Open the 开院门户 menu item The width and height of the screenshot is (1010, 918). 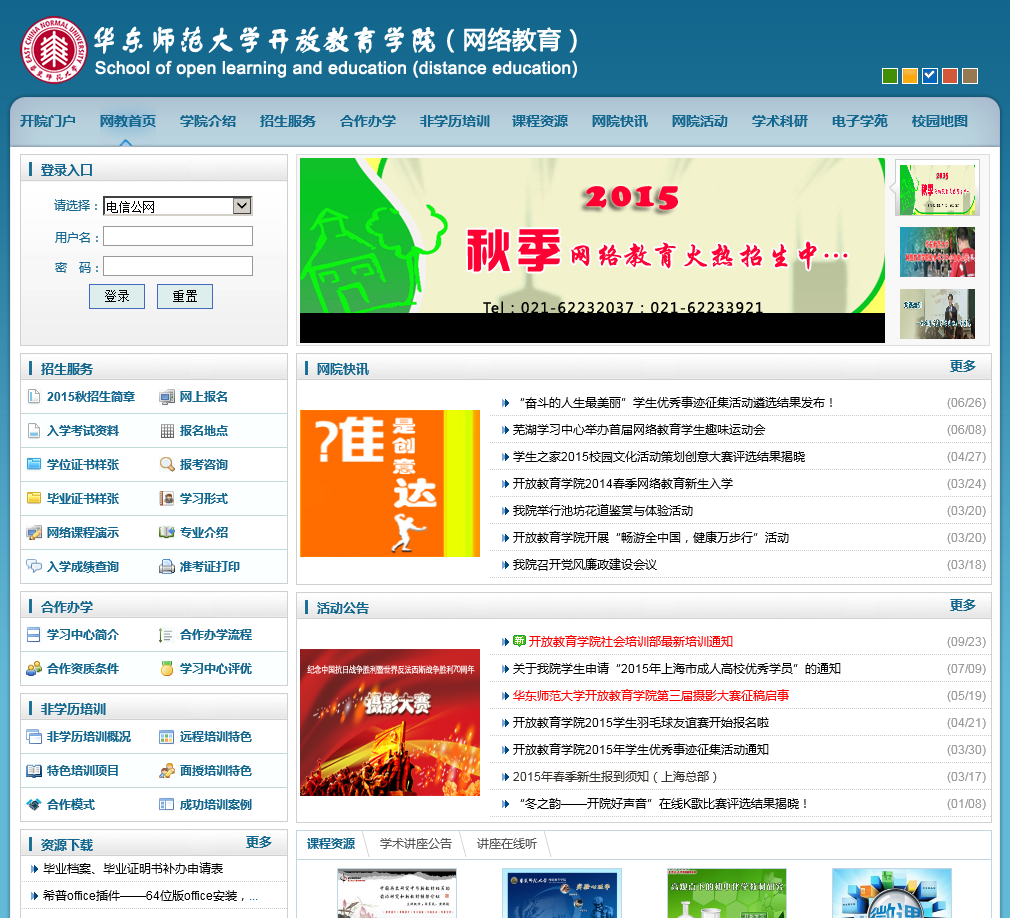click(x=48, y=121)
